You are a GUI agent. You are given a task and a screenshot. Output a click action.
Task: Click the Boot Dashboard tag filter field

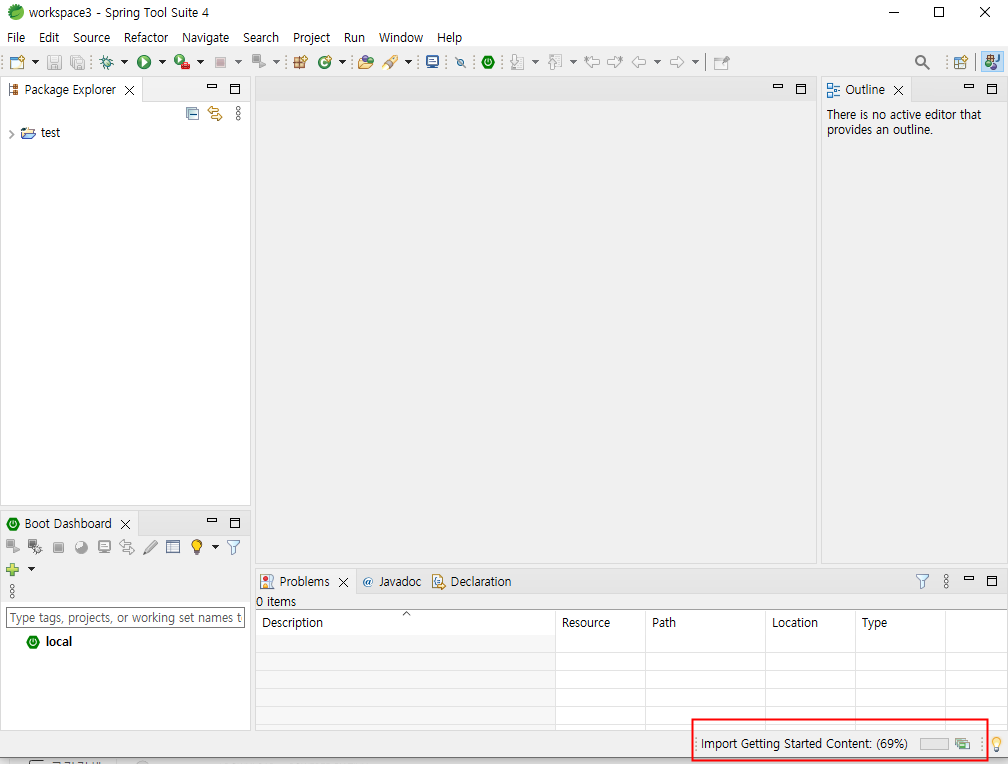coord(125,617)
